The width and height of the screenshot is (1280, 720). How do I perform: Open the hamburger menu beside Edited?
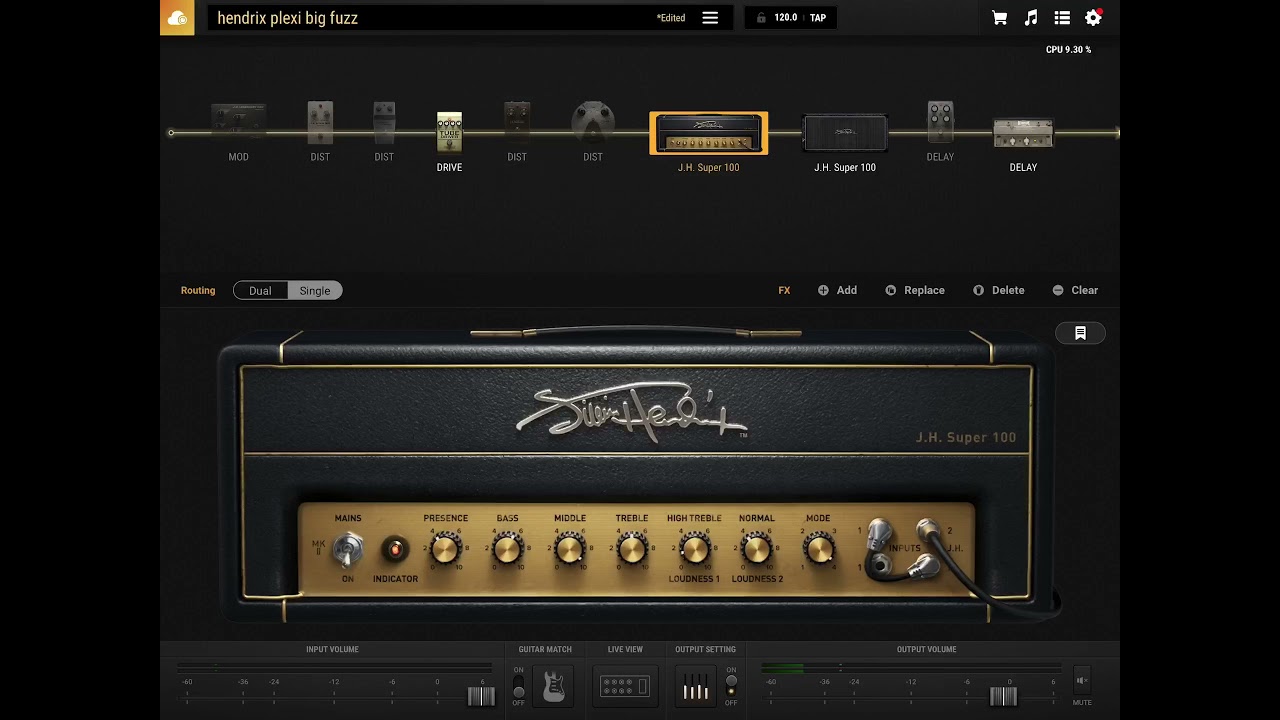[x=710, y=18]
